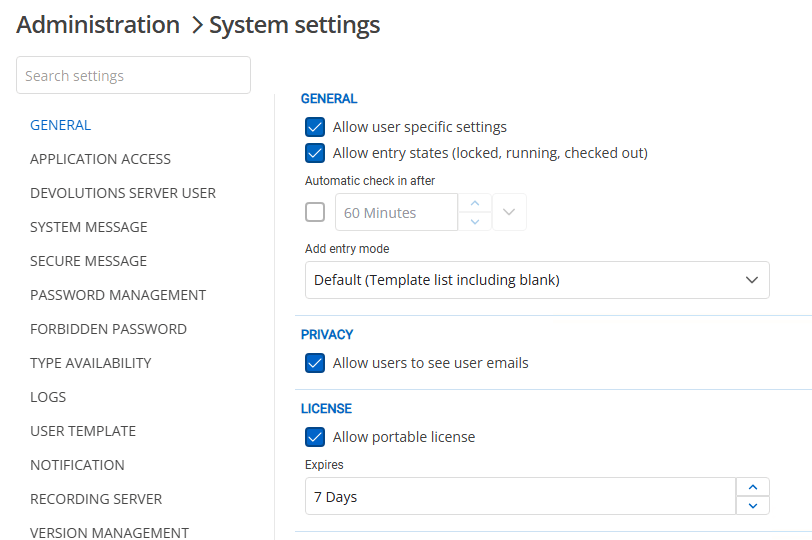This screenshot has width=812, height=540.
Task: Uncheck Allow user specific settings
Action: (315, 127)
